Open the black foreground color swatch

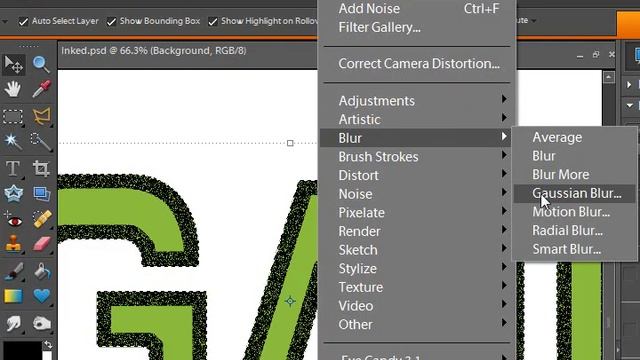(22, 351)
